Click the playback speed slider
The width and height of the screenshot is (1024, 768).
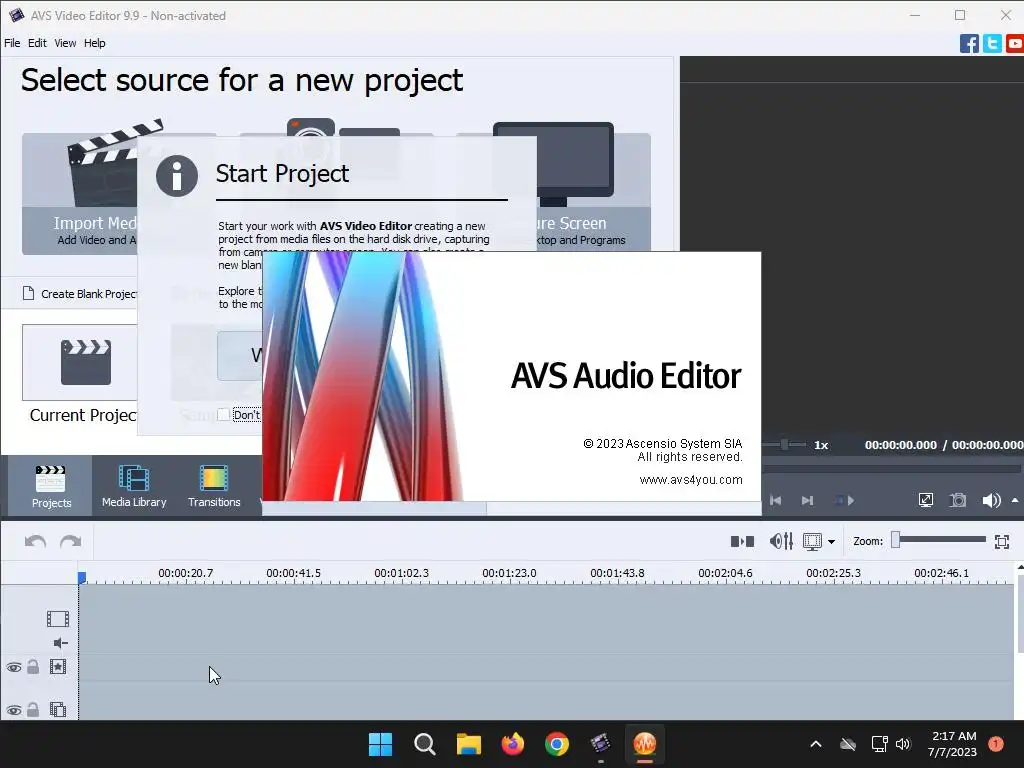(784, 445)
